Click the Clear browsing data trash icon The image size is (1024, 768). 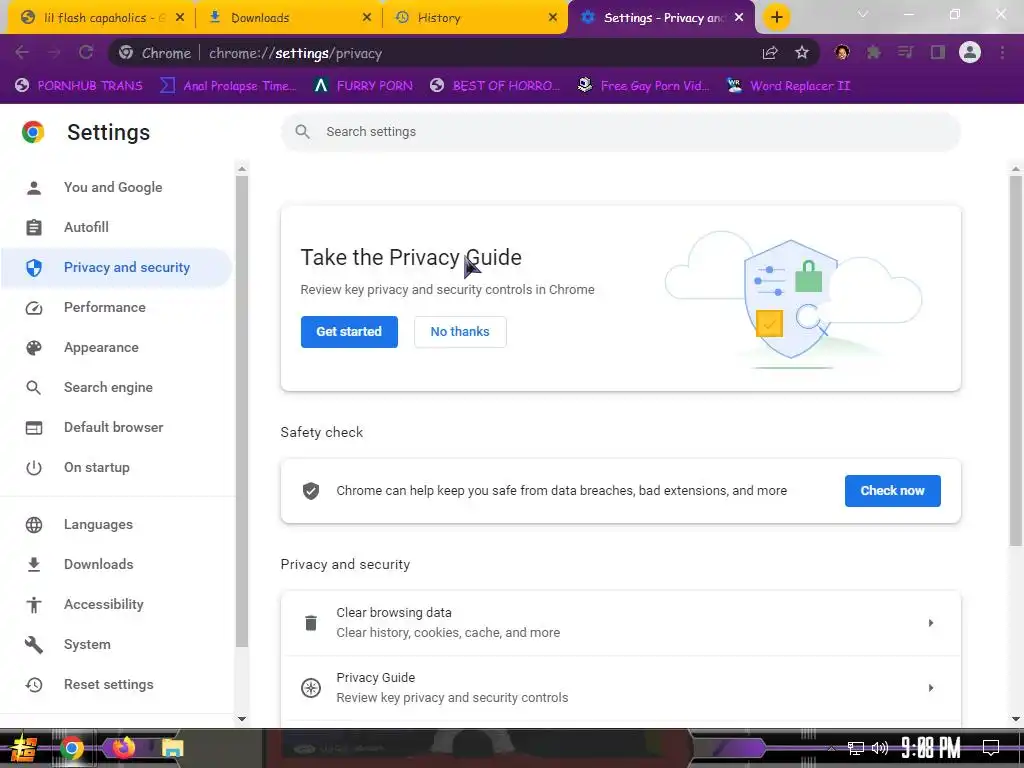pos(311,623)
